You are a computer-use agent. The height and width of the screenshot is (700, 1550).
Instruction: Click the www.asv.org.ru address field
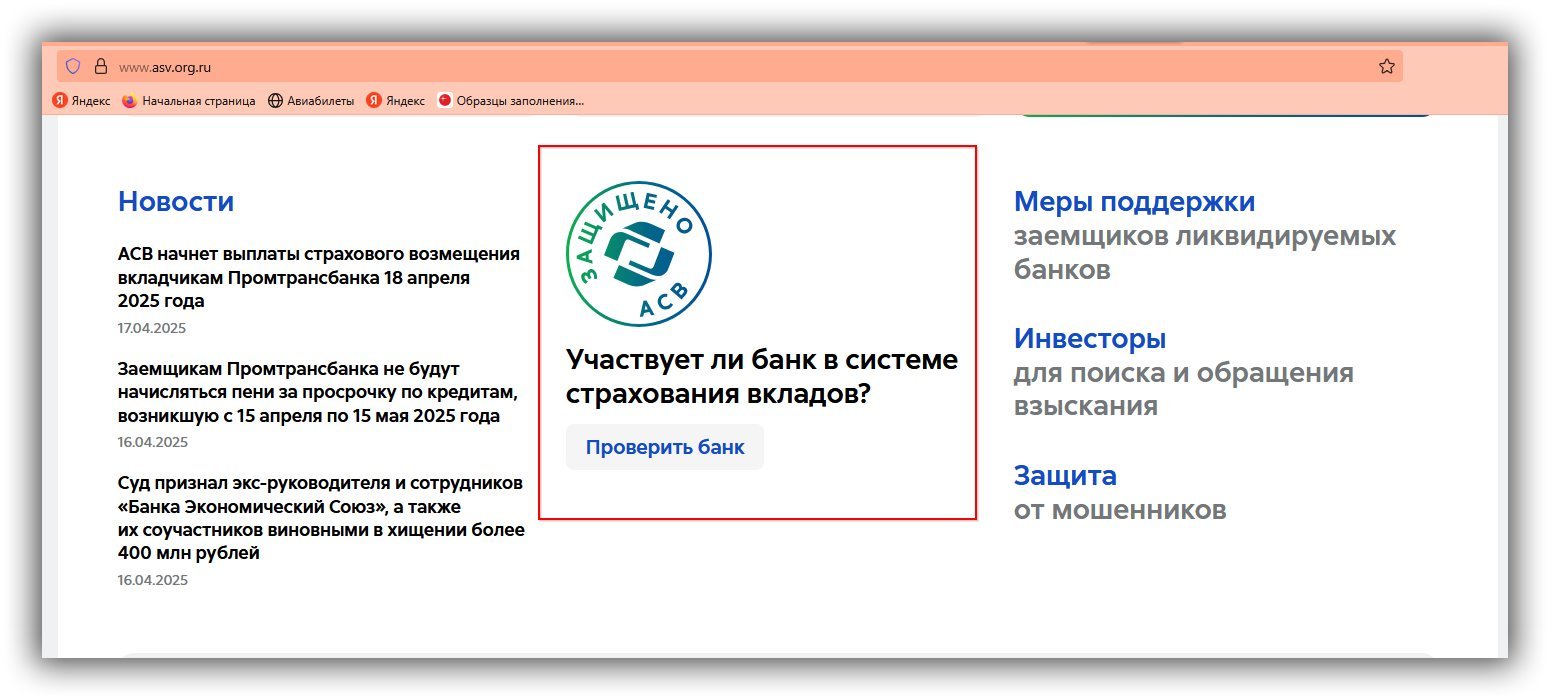coord(700,67)
